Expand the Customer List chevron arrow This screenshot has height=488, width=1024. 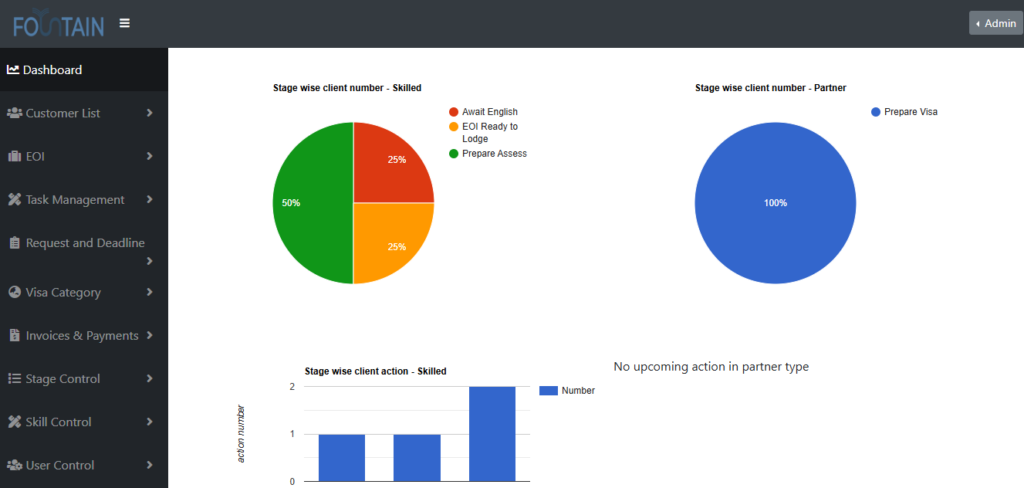(149, 113)
